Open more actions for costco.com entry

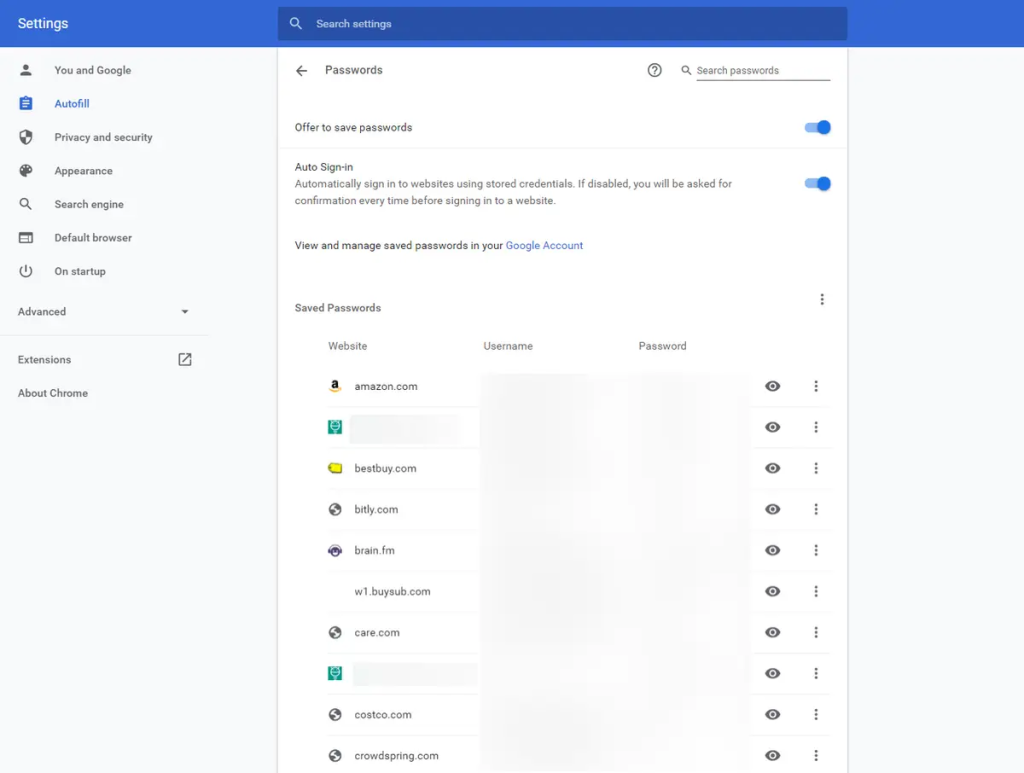(816, 714)
